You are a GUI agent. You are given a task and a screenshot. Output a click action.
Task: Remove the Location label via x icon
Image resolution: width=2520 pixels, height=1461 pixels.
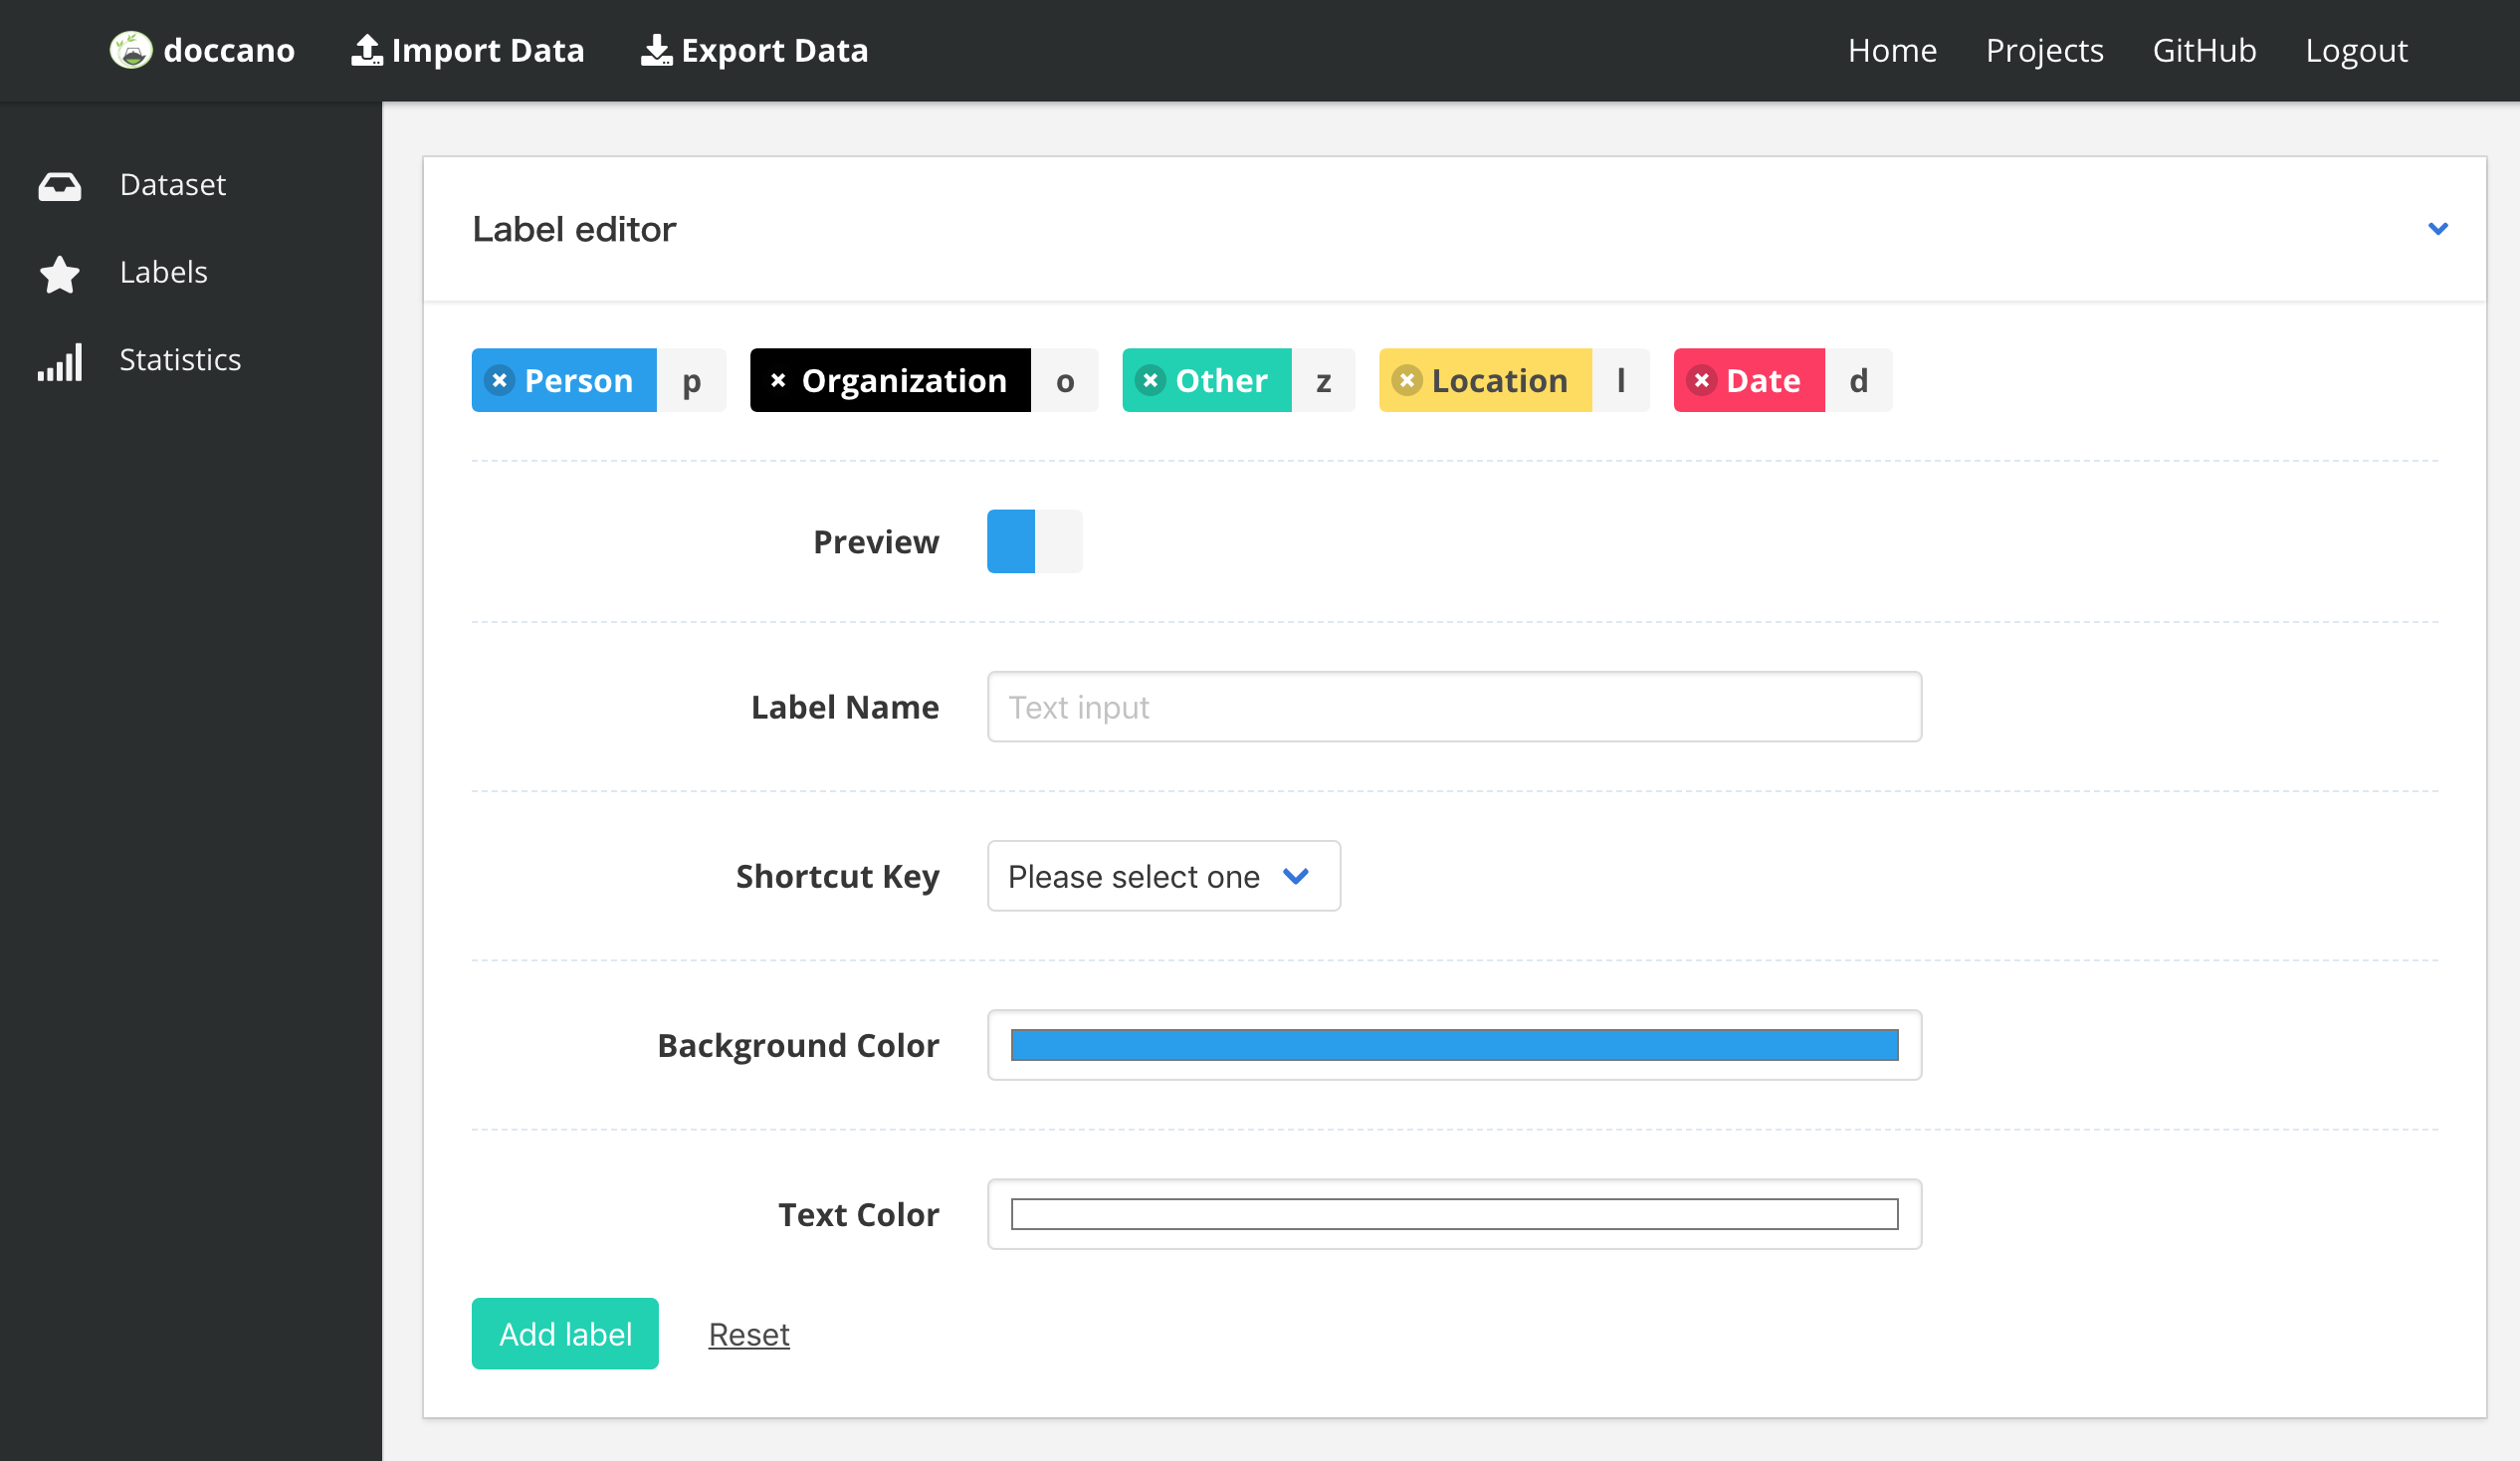1406,380
